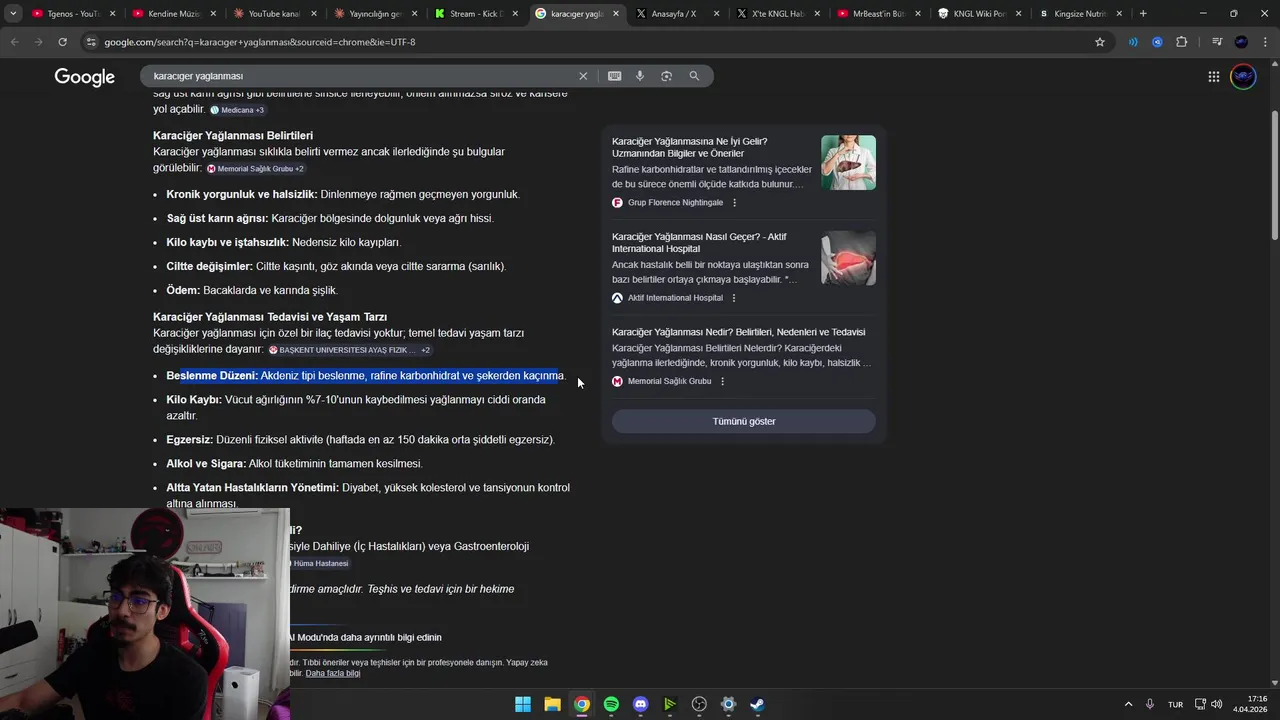Image resolution: width=1280 pixels, height=720 pixels.
Task: Follow the Daha fazla bilgi link
Action: 333,674
